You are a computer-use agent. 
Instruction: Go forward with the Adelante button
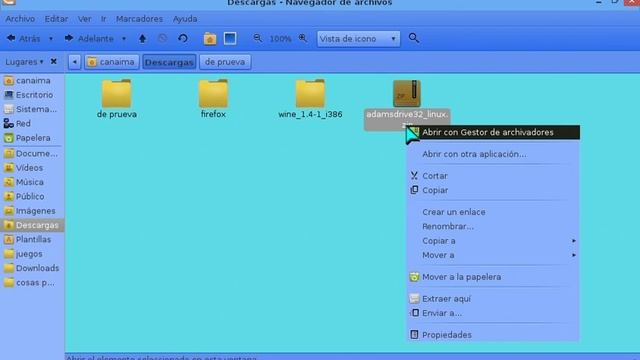tap(89, 39)
